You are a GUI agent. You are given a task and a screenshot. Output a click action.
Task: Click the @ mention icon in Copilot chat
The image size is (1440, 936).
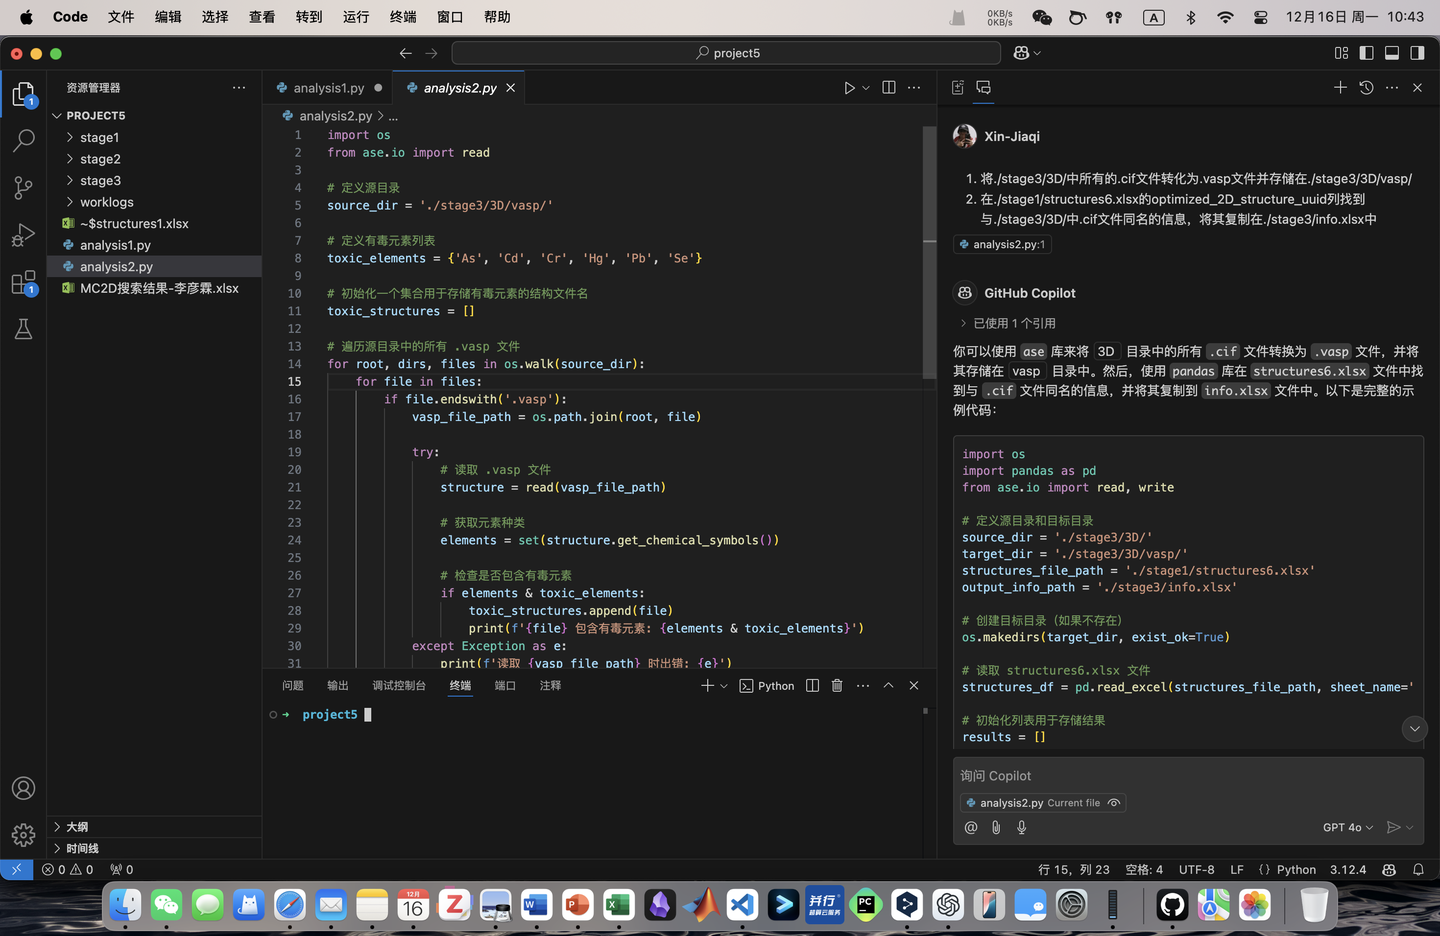point(970,827)
